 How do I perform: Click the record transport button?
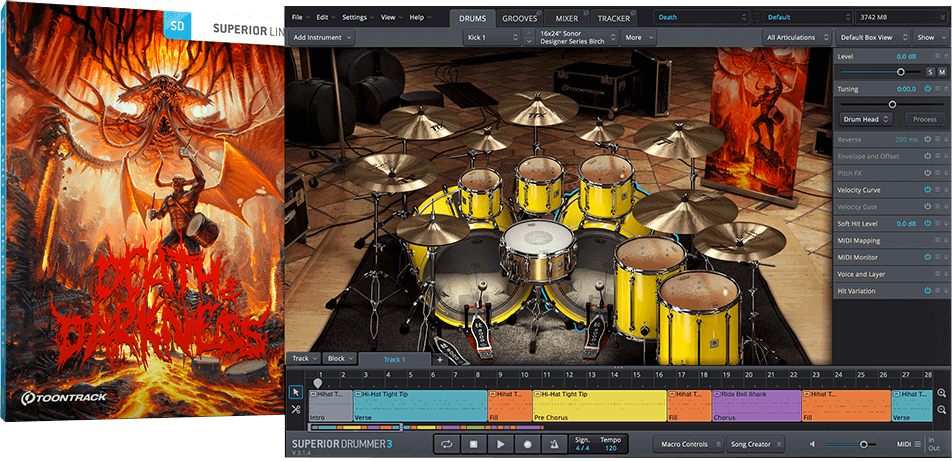527,444
